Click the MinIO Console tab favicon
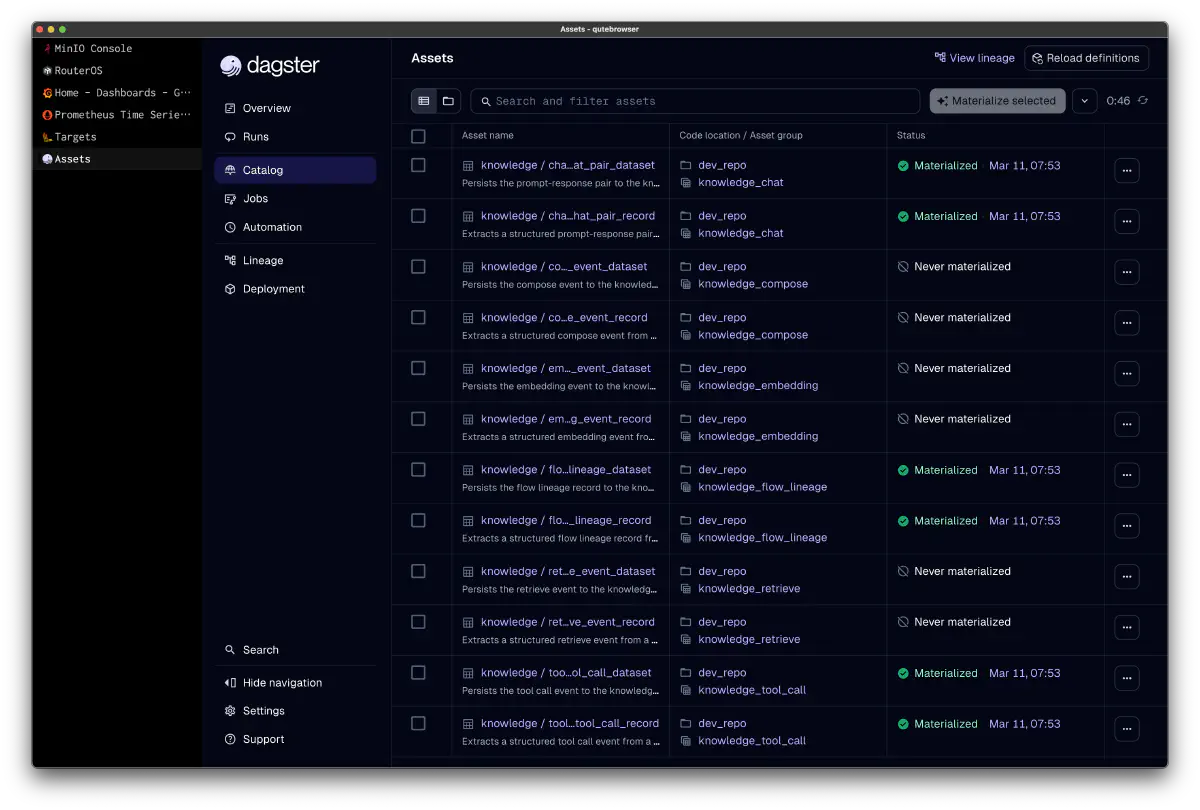The width and height of the screenshot is (1200, 810). [47, 48]
